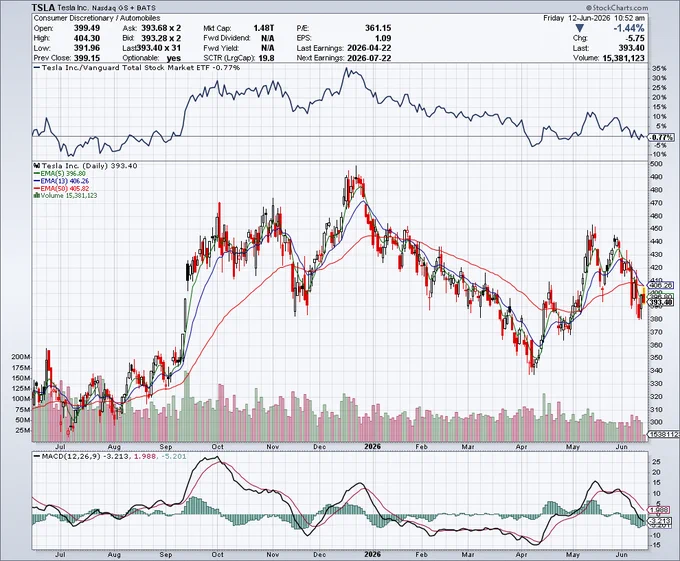The height and width of the screenshot is (561, 680).
Task: Click the Chg value -5.75
Action: point(635,38)
